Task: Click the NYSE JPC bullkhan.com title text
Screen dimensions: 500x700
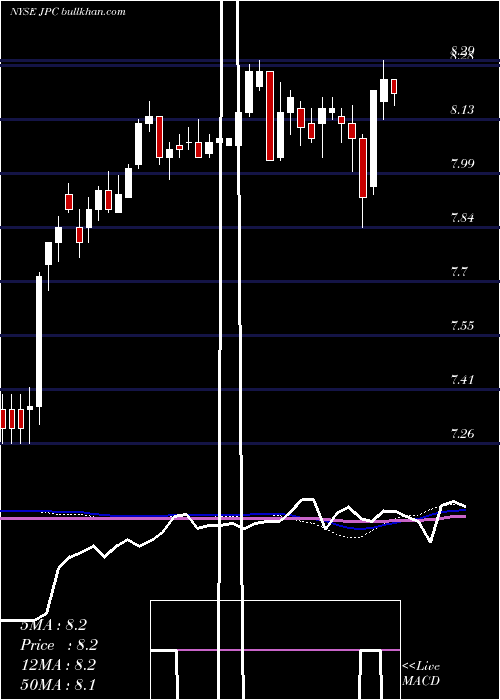Action: pyautogui.click(x=67, y=12)
